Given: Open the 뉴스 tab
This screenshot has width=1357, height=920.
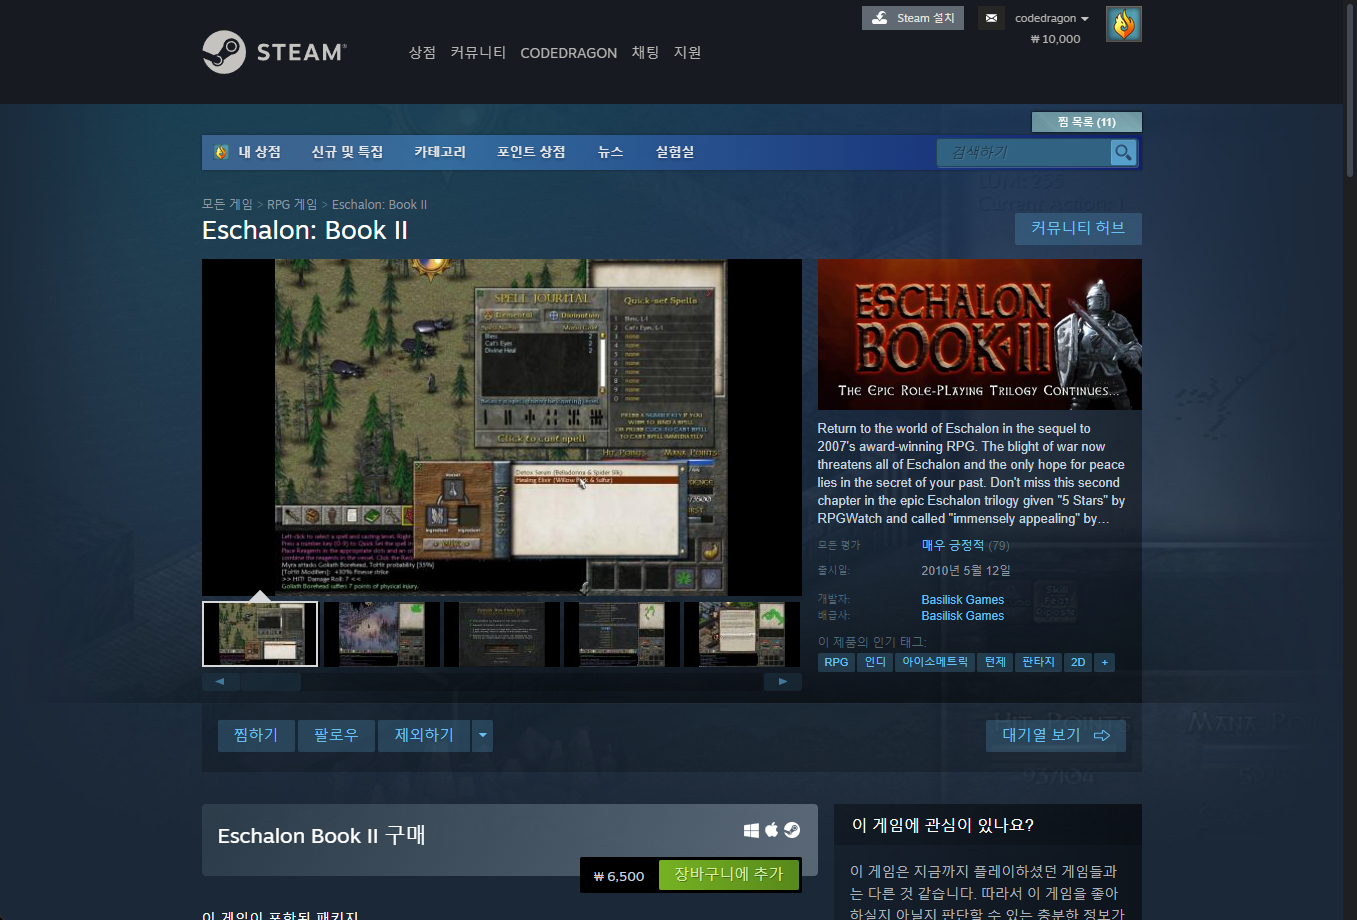Looking at the screenshot, I should click(610, 152).
